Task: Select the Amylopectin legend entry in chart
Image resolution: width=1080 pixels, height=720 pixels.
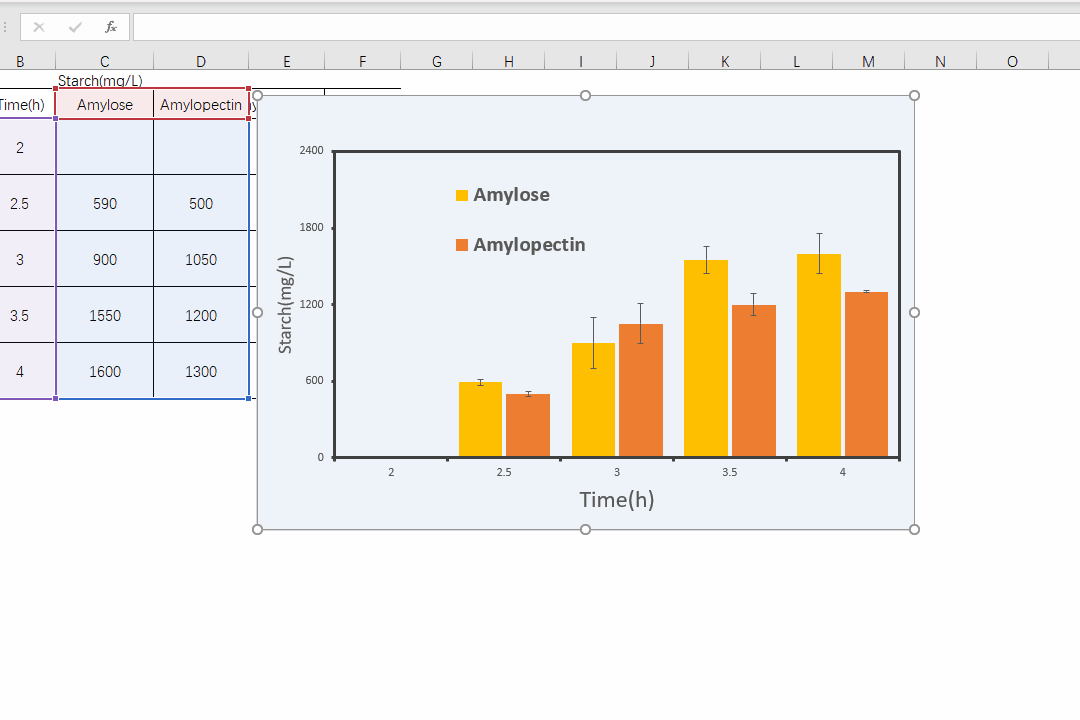Action: tap(521, 245)
